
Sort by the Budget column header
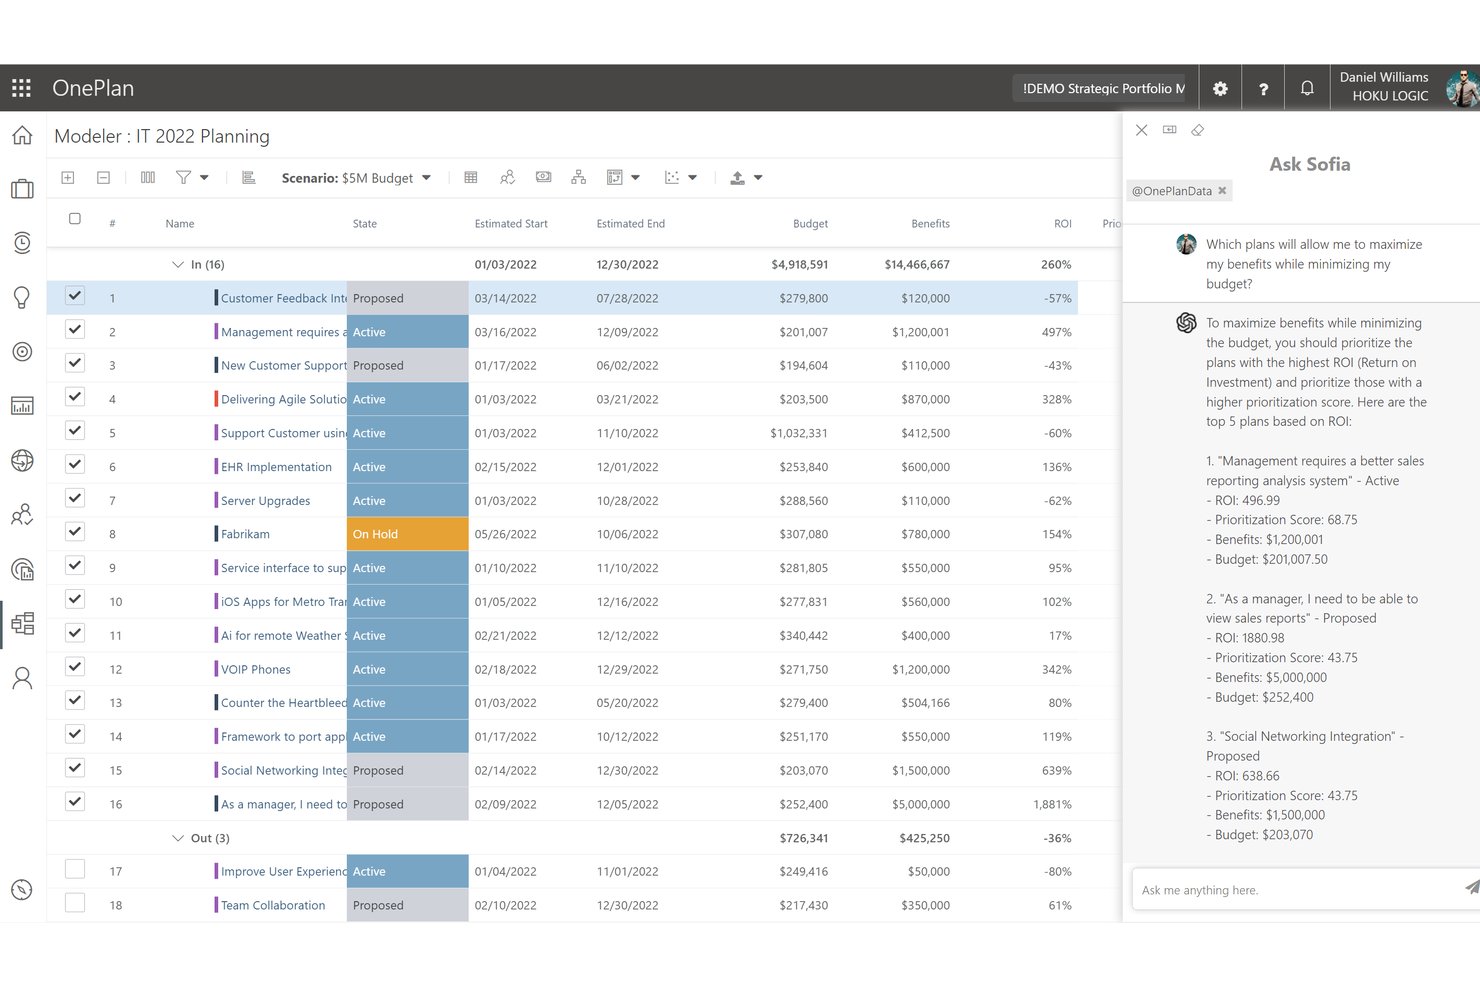click(x=810, y=224)
